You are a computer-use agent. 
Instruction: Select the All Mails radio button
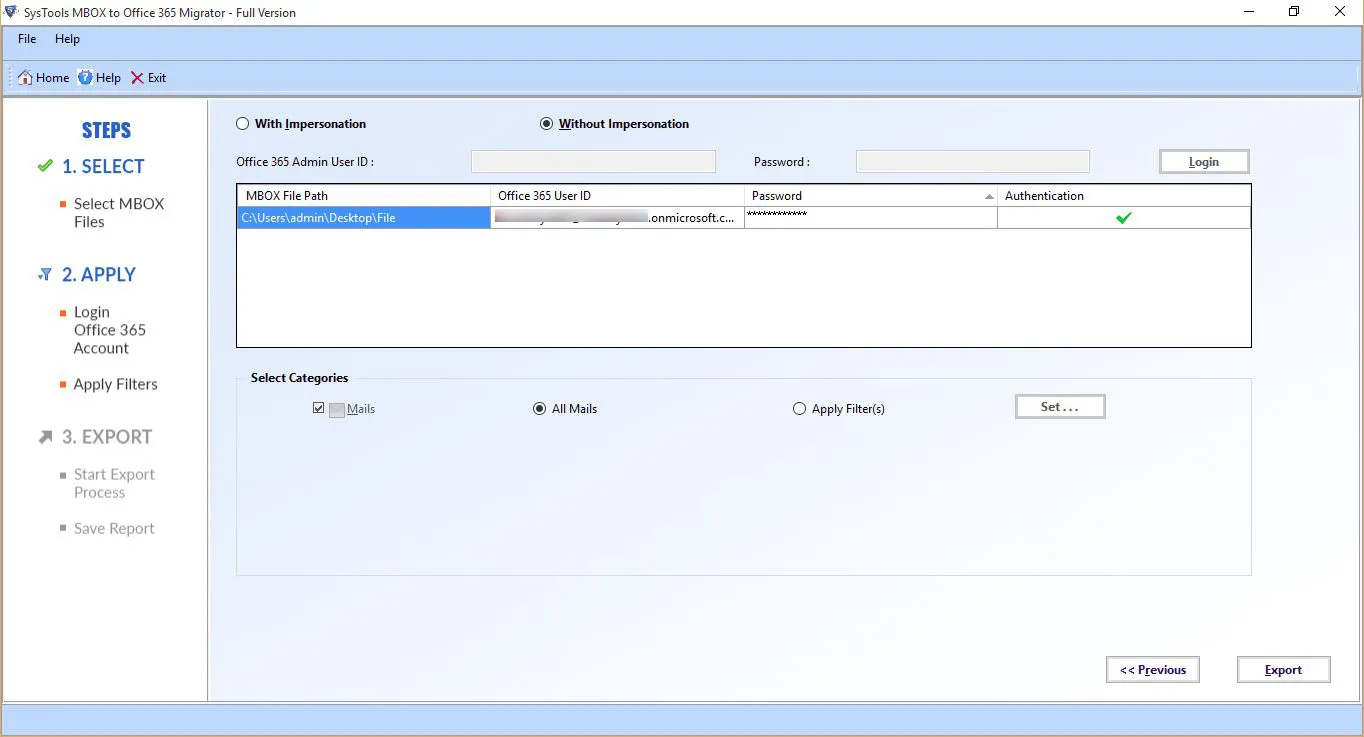pyautogui.click(x=540, y=409)
